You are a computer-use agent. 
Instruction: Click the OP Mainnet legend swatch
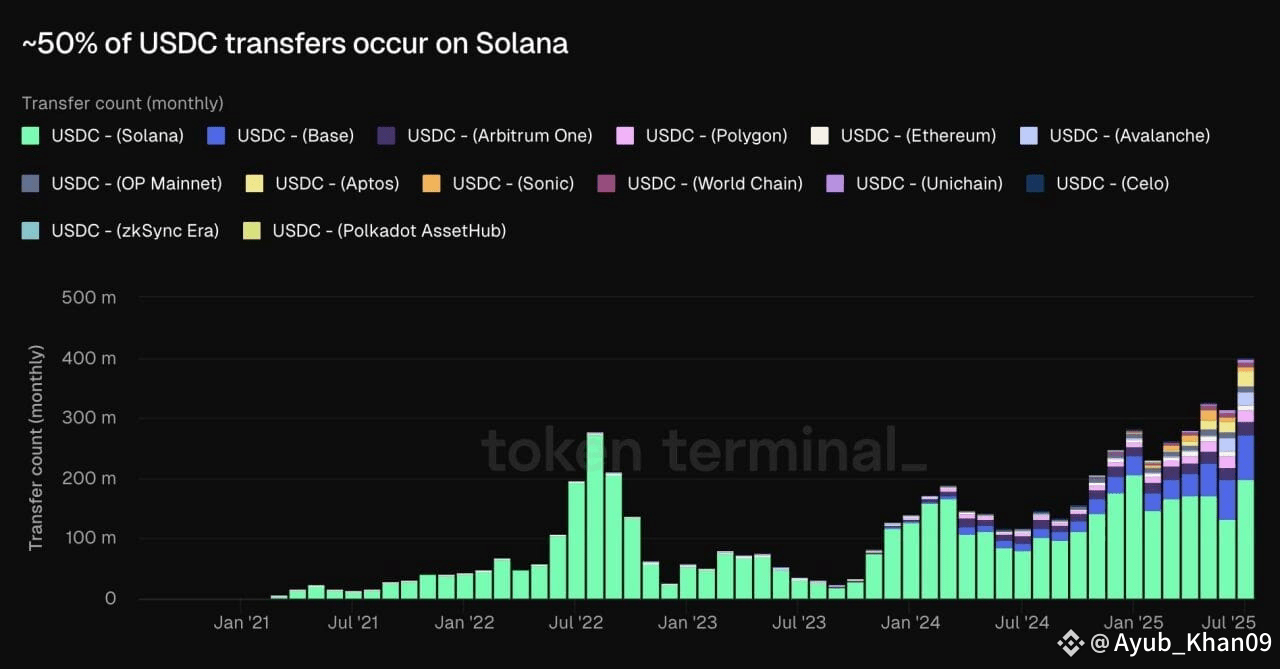pyautogui.click(x=31, y=183)
